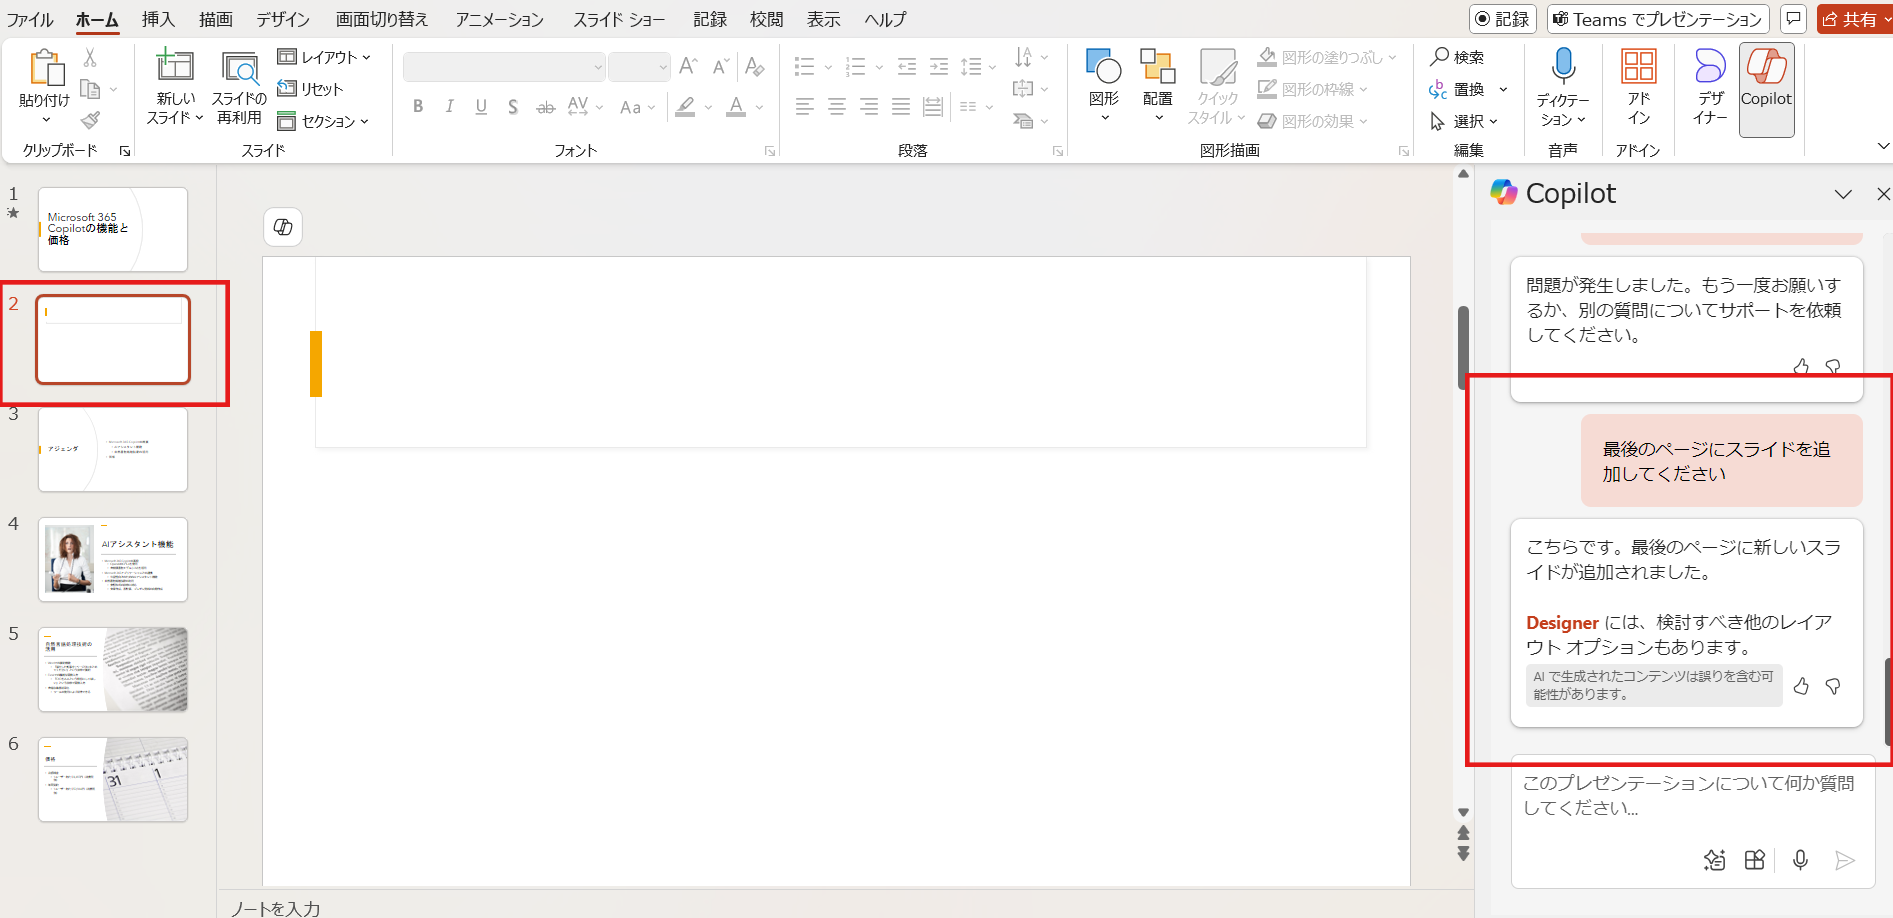Open Add-ins (アドイン) button
1893x918 pixels.
click(x=1639, y=86)
